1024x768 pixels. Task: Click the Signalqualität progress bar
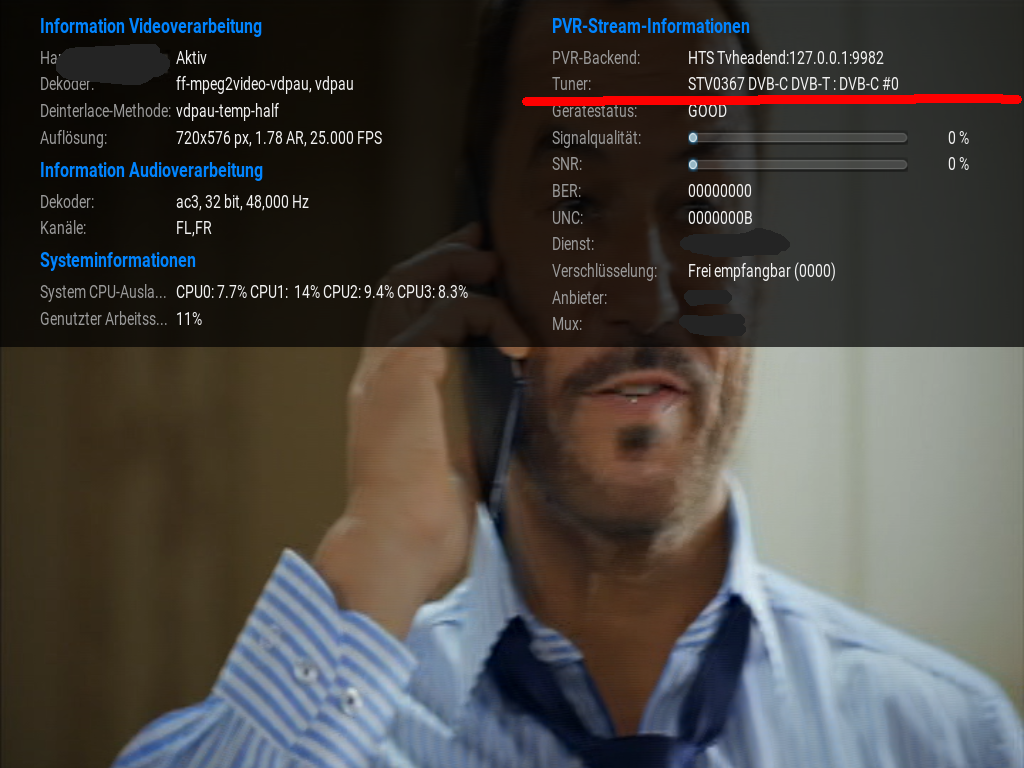(797, 138)
